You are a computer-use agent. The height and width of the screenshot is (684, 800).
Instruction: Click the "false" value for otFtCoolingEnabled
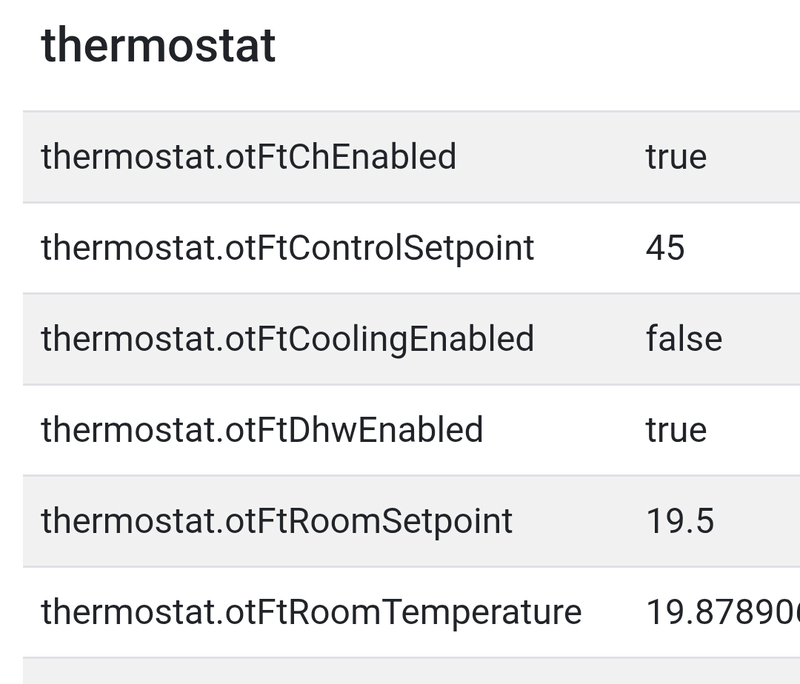(x=684, y=339)
